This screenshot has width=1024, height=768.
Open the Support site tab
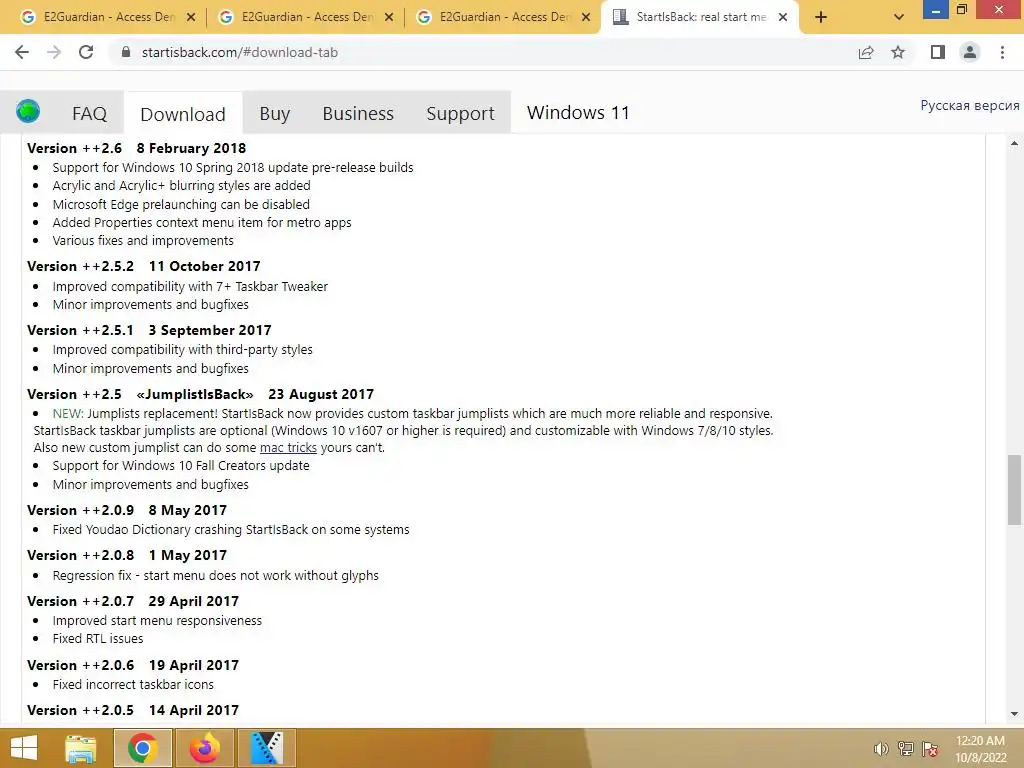[x=460, y=114]
